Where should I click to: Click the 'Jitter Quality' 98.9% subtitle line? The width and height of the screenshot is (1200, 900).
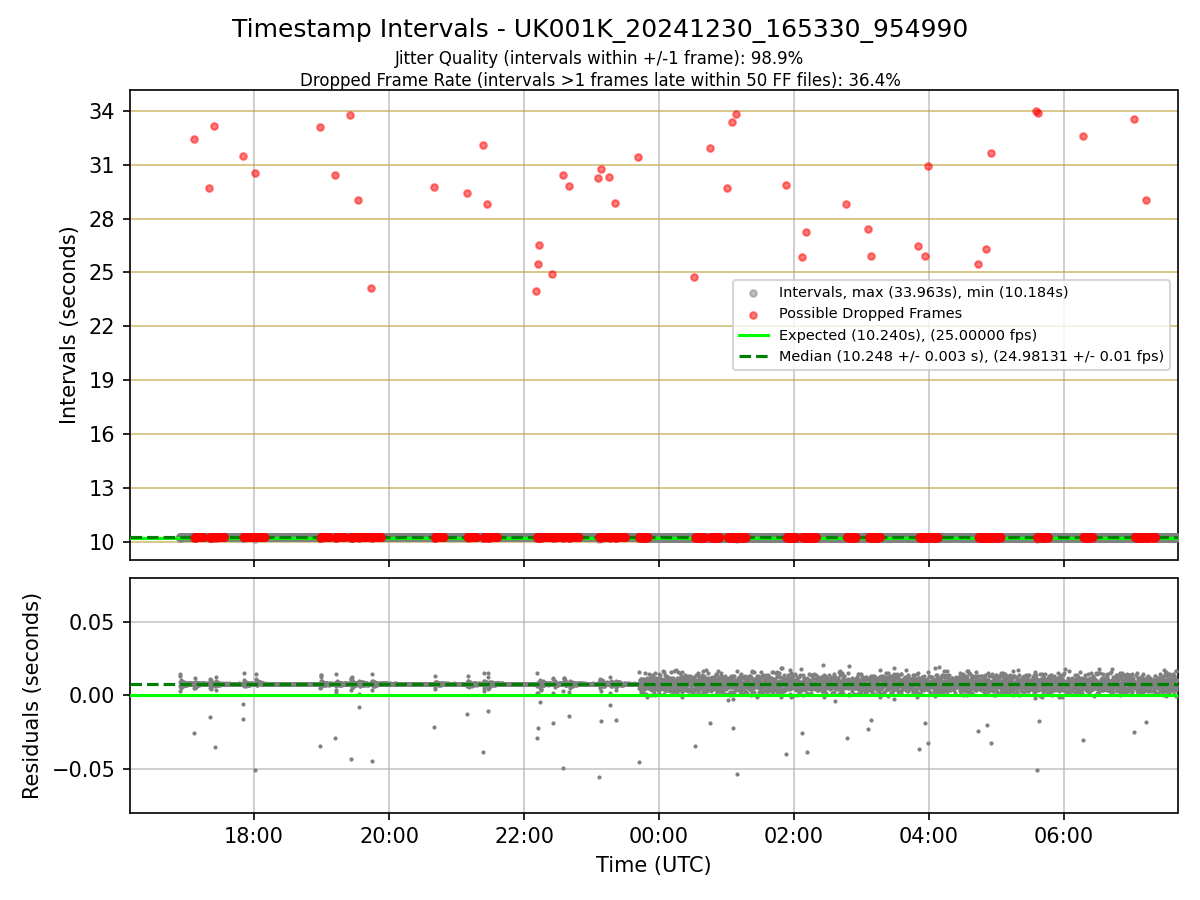tap(599, 59)
